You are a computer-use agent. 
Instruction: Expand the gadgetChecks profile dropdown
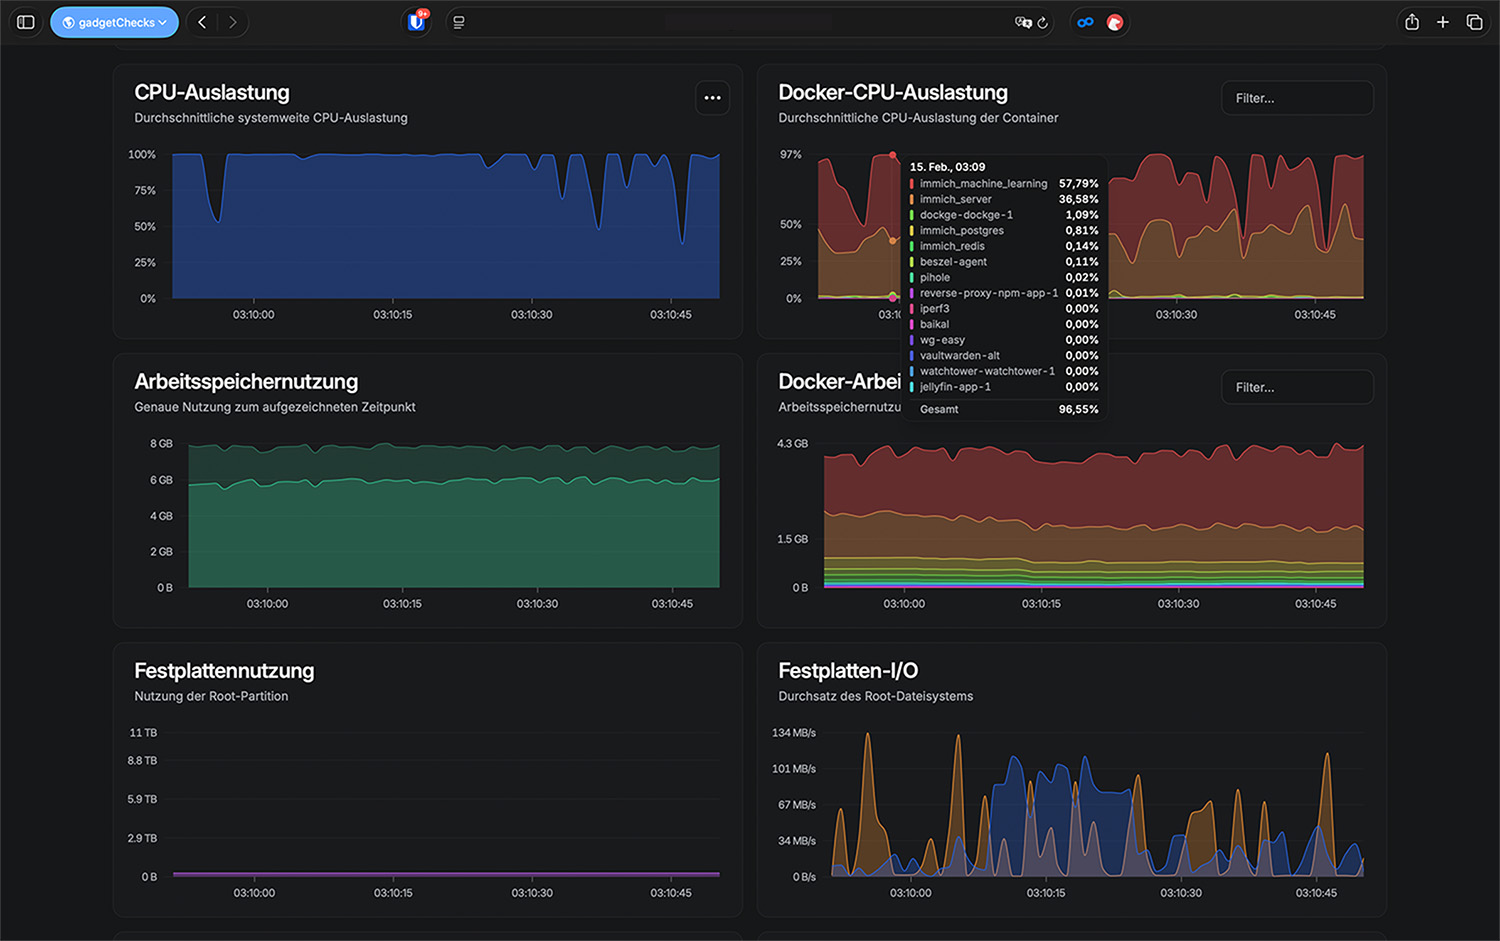[x=115, y=22]
